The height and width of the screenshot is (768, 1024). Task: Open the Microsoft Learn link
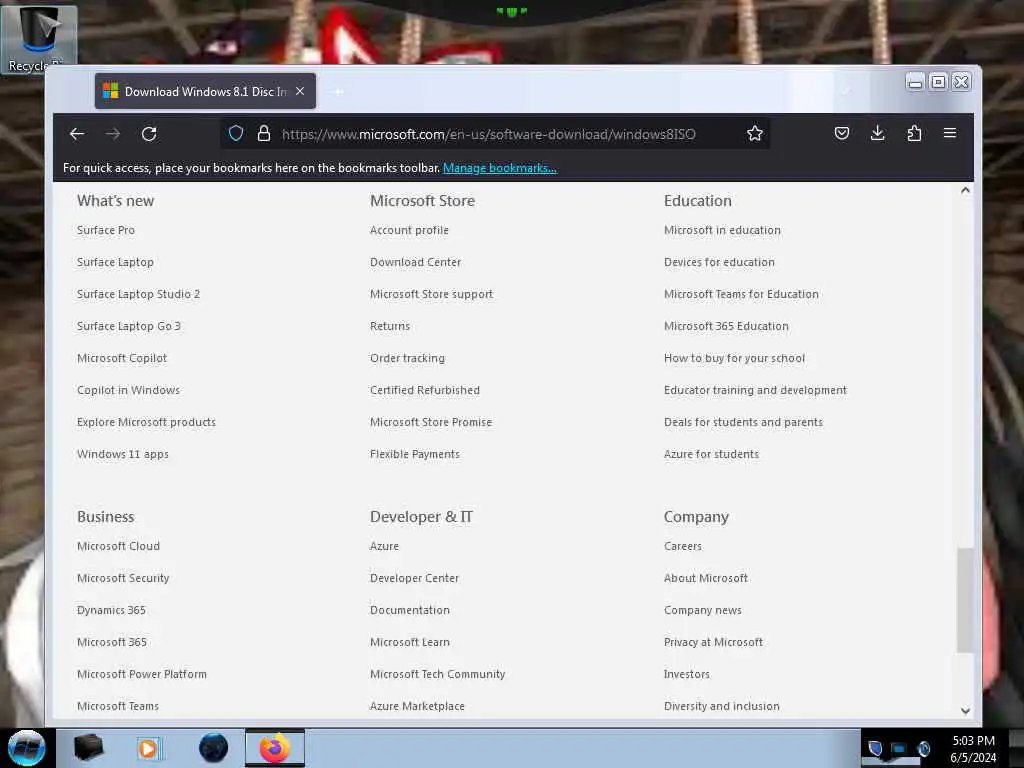(x=410, y=642)
